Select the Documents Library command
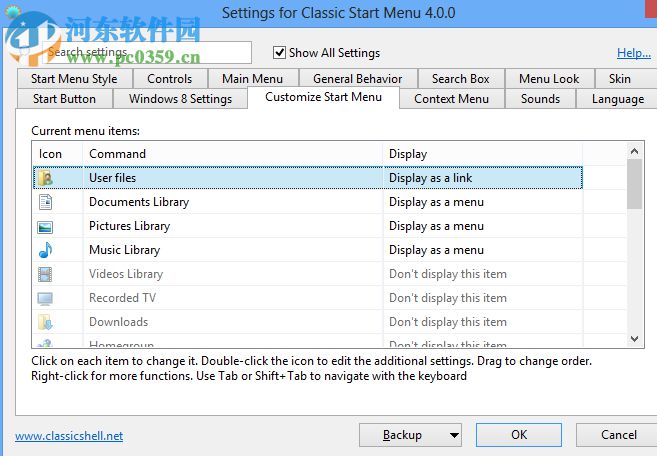The height and width of the screenshot is (456, 657). [x=139, y=202]
